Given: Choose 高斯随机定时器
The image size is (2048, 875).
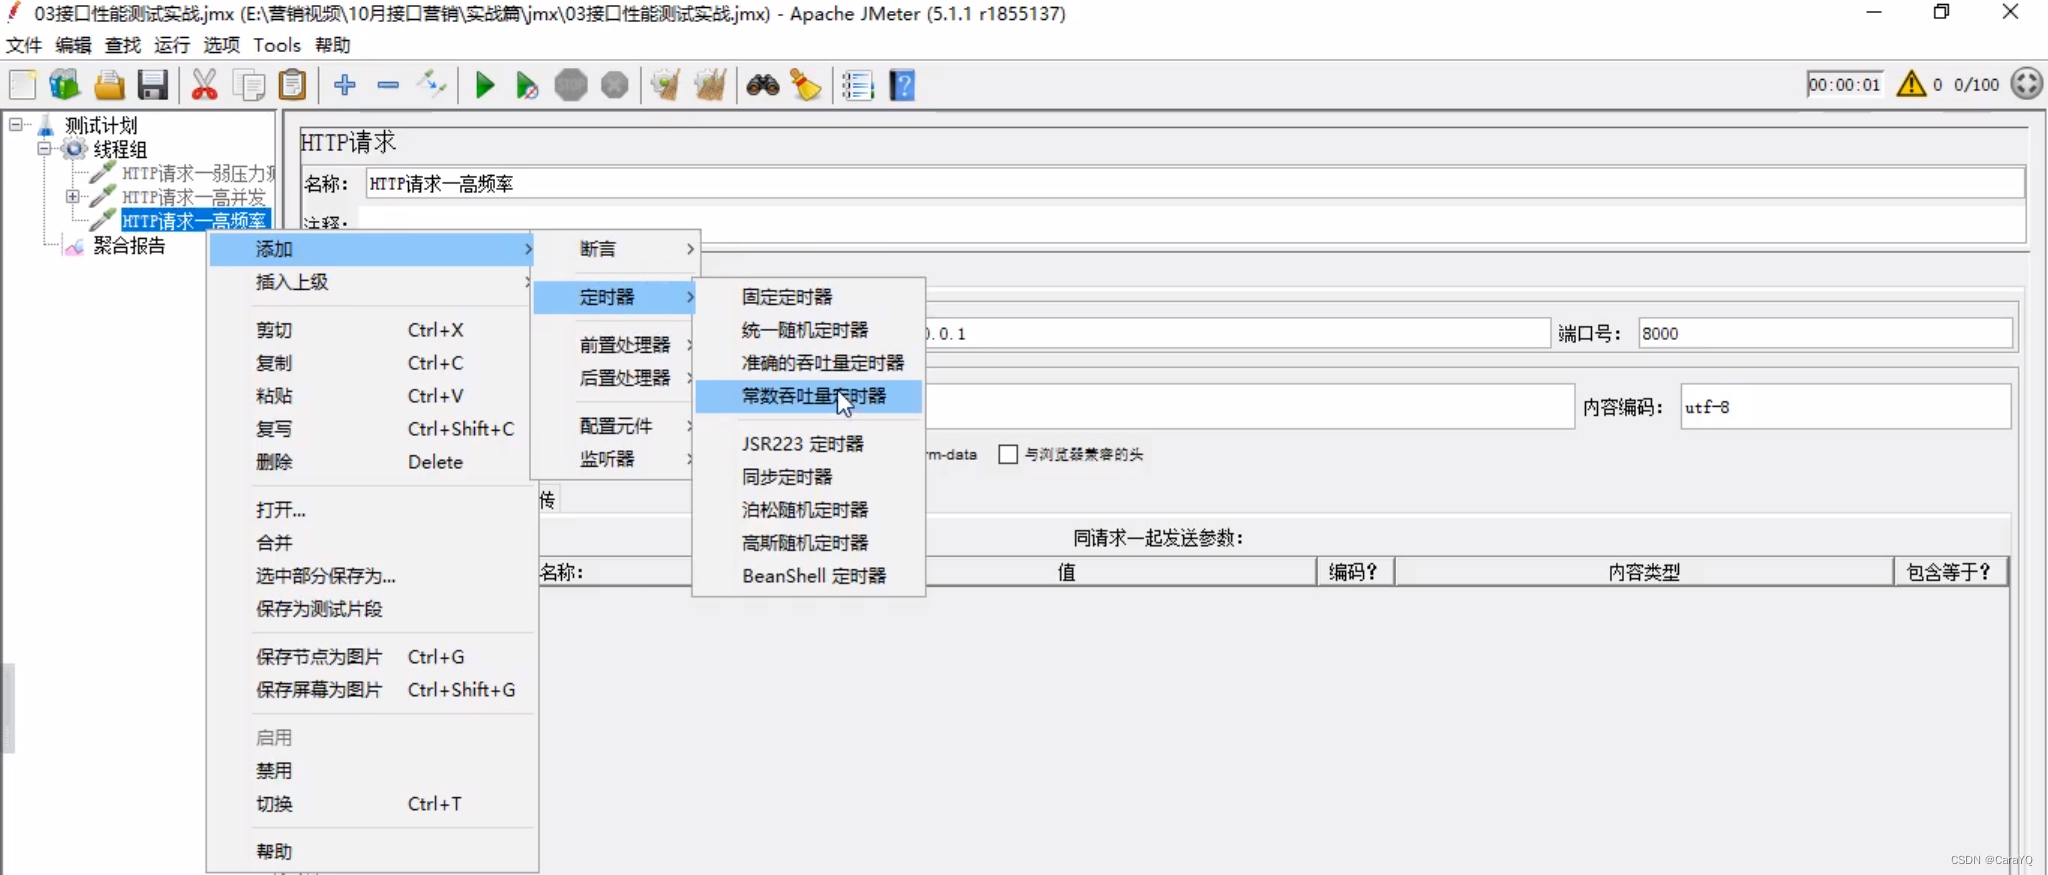Looking at the screenshot, I should click(x=808, y=543).
